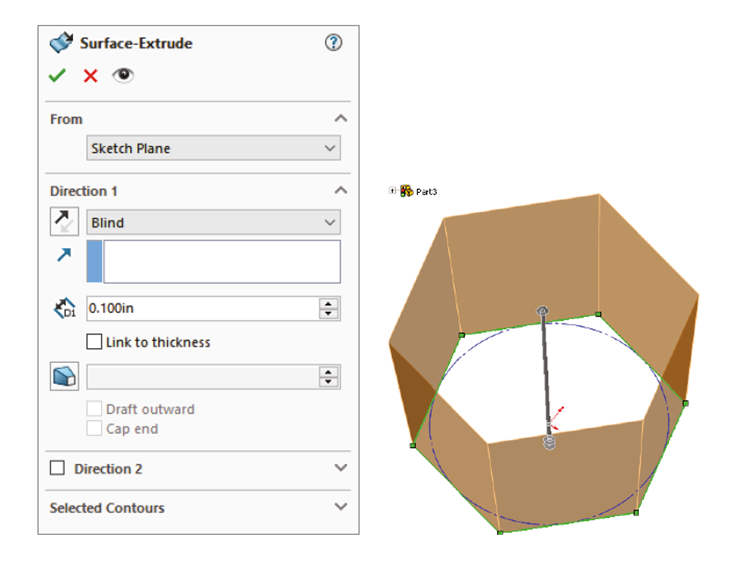Click the D1 depth icon
Viewport: 741px width, 588px height.
point(64,308)
